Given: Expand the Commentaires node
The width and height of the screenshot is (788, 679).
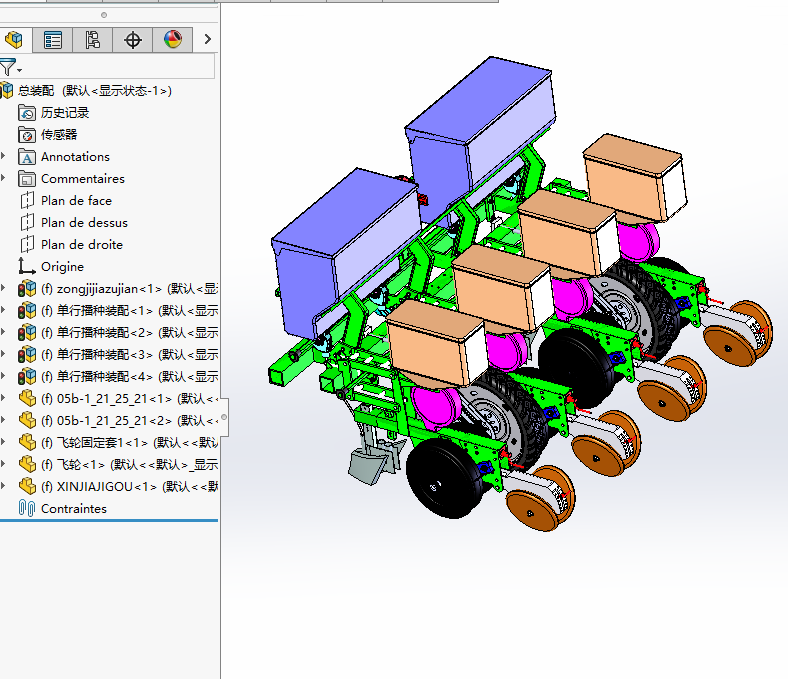Looking at the screenshot, I should 4,178.
